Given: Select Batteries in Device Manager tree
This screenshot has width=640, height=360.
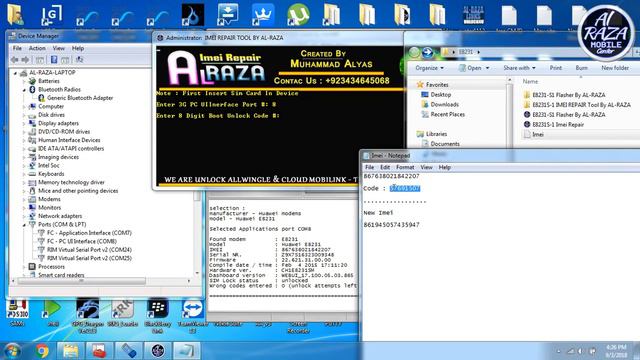Looking at the screenshot, I should click(x=49, y=81).
